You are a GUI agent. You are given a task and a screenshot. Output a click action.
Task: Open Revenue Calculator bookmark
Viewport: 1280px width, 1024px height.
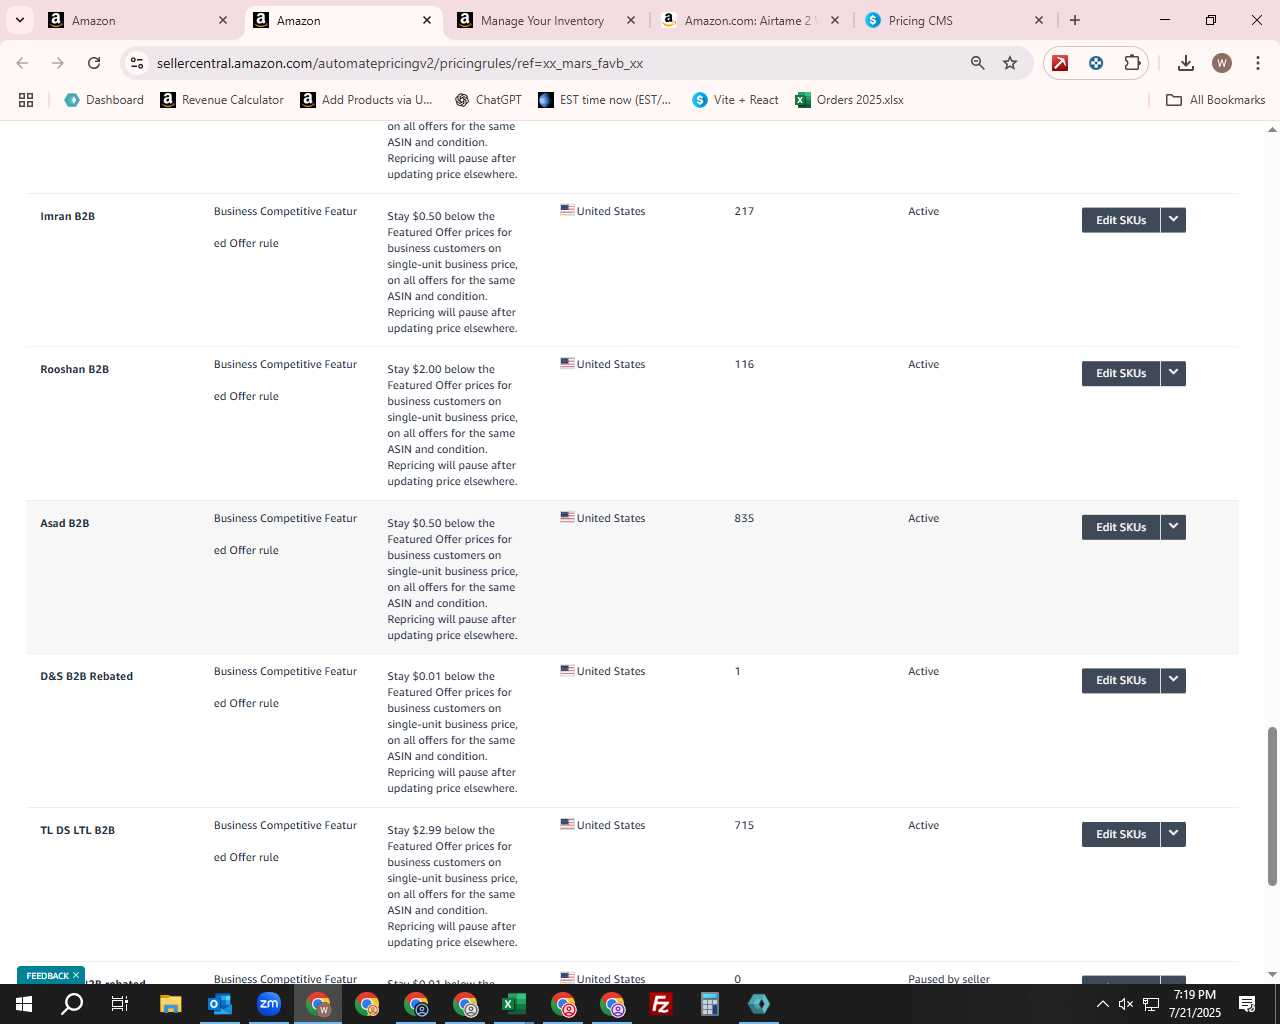[222, 100]
